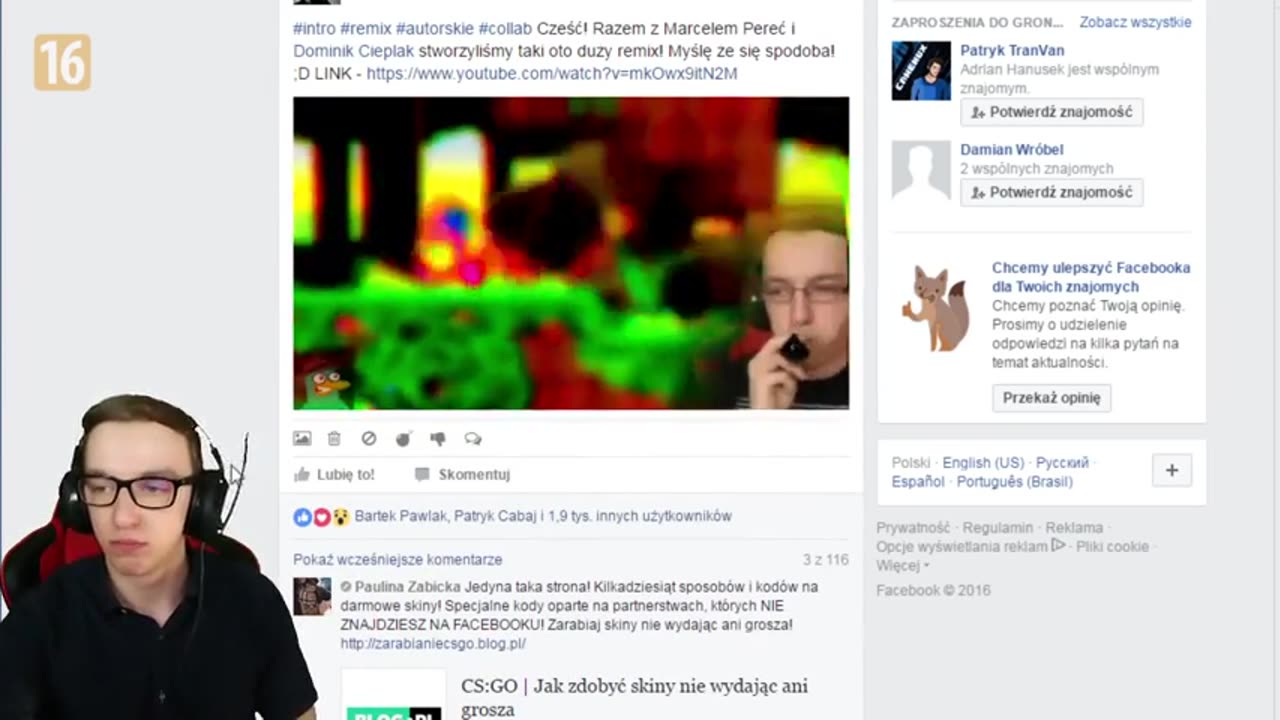Expand the Więcej footer dropdown
Viewport: 1280px width, 720px height.
click(902, 566)
